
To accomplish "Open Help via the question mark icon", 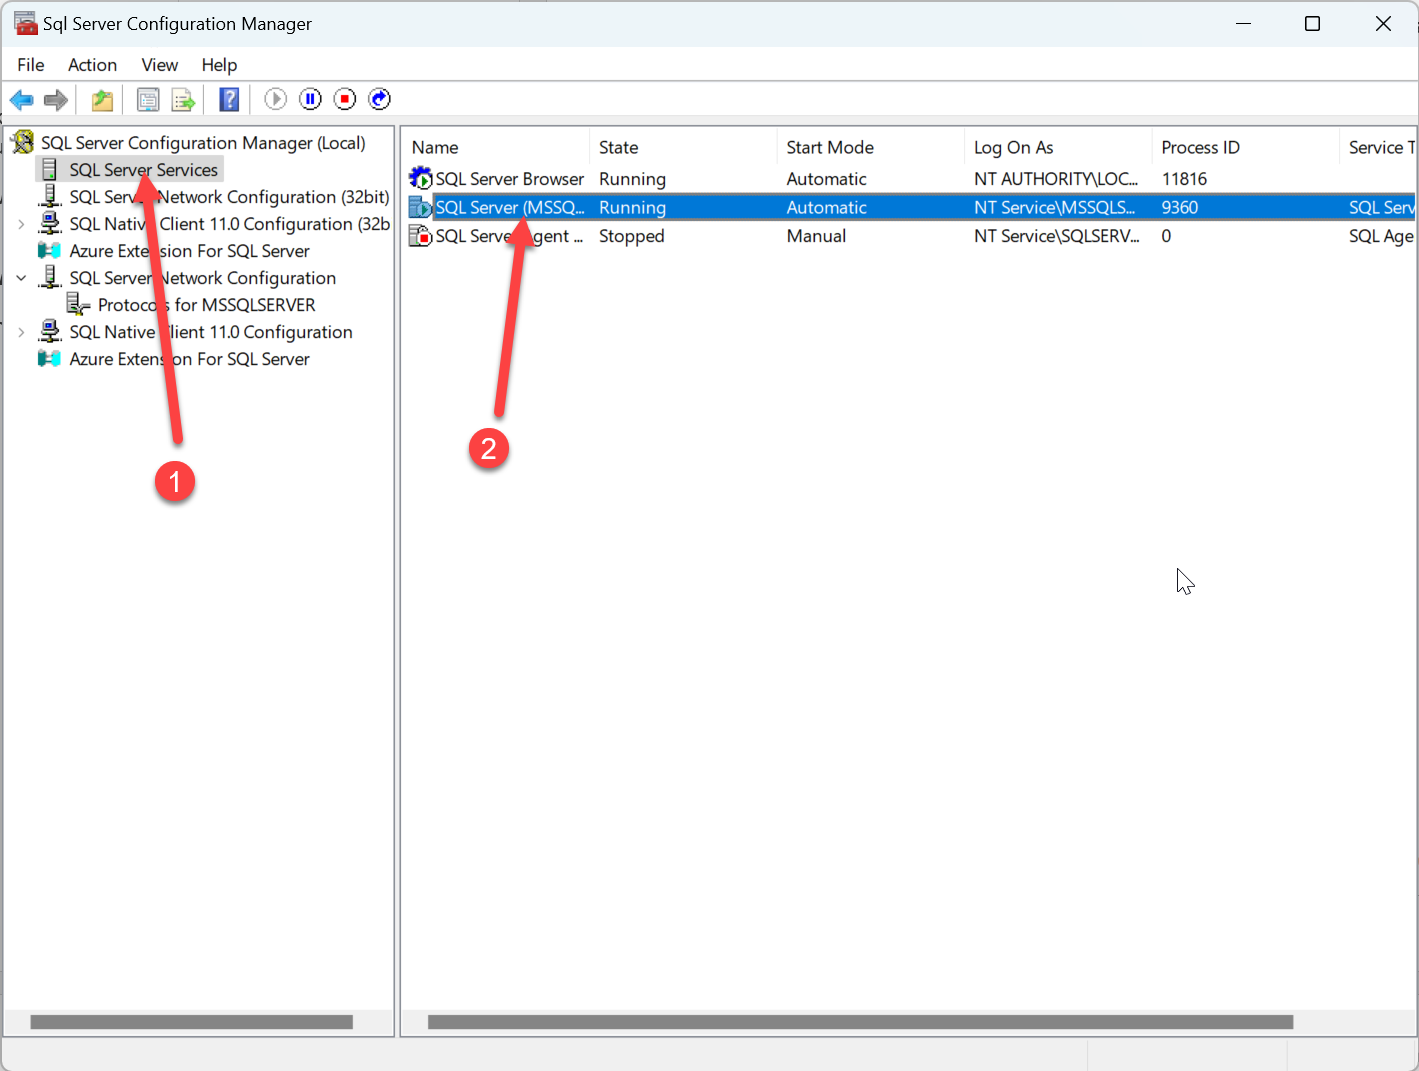I will click(229, 99).
